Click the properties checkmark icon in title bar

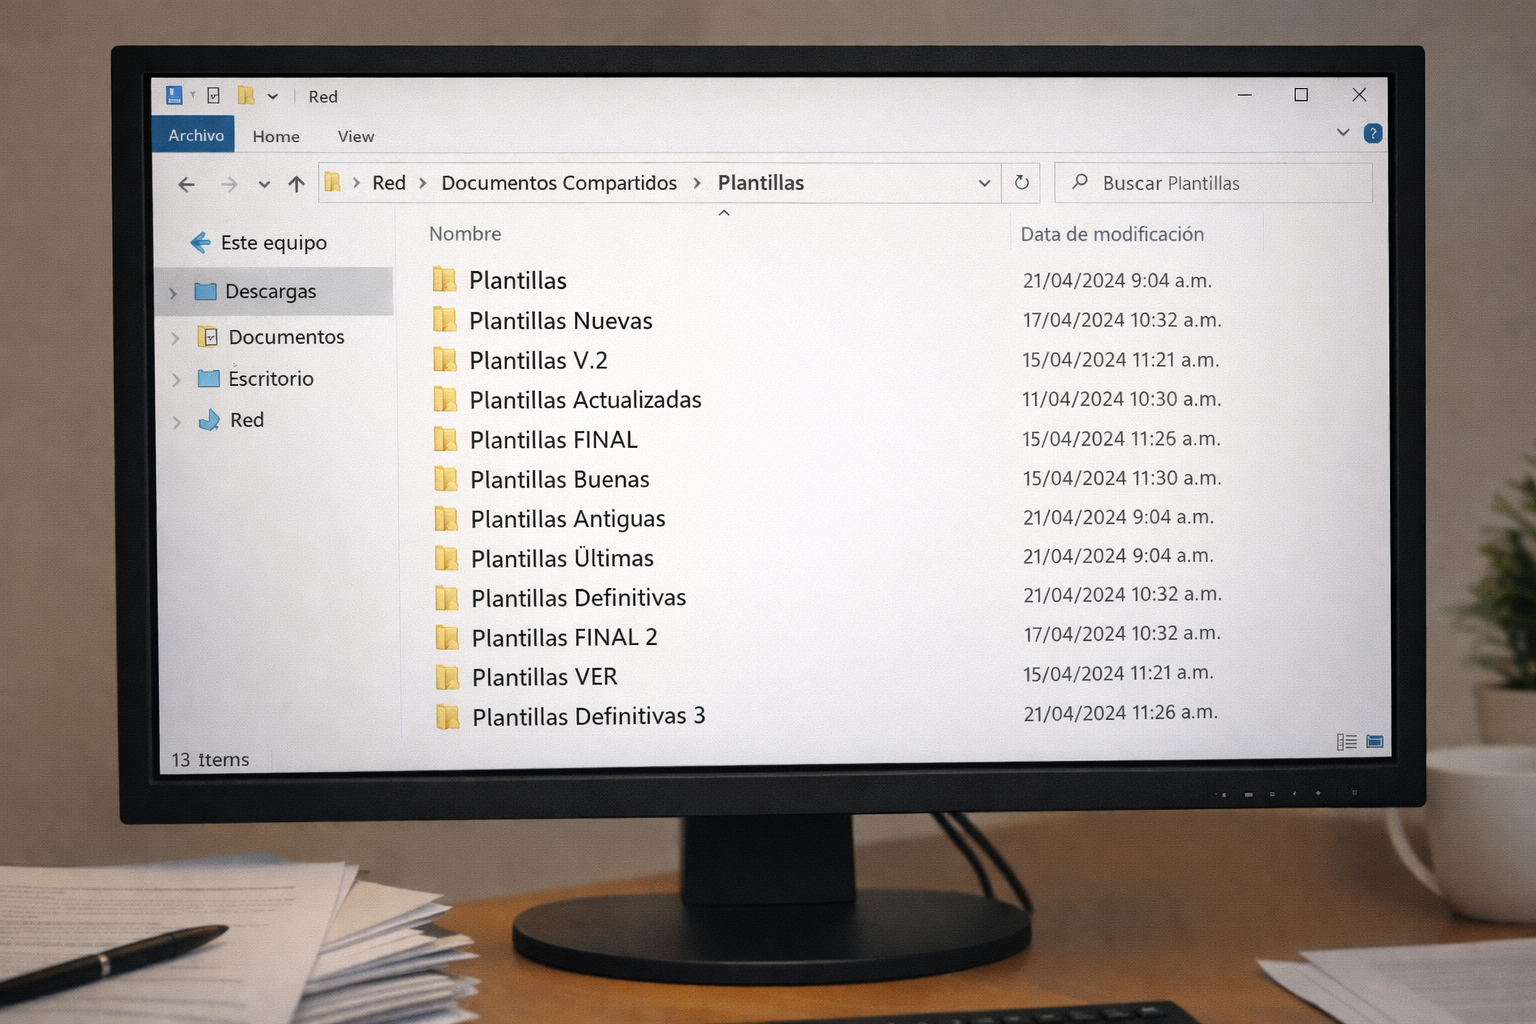(213, 96)
